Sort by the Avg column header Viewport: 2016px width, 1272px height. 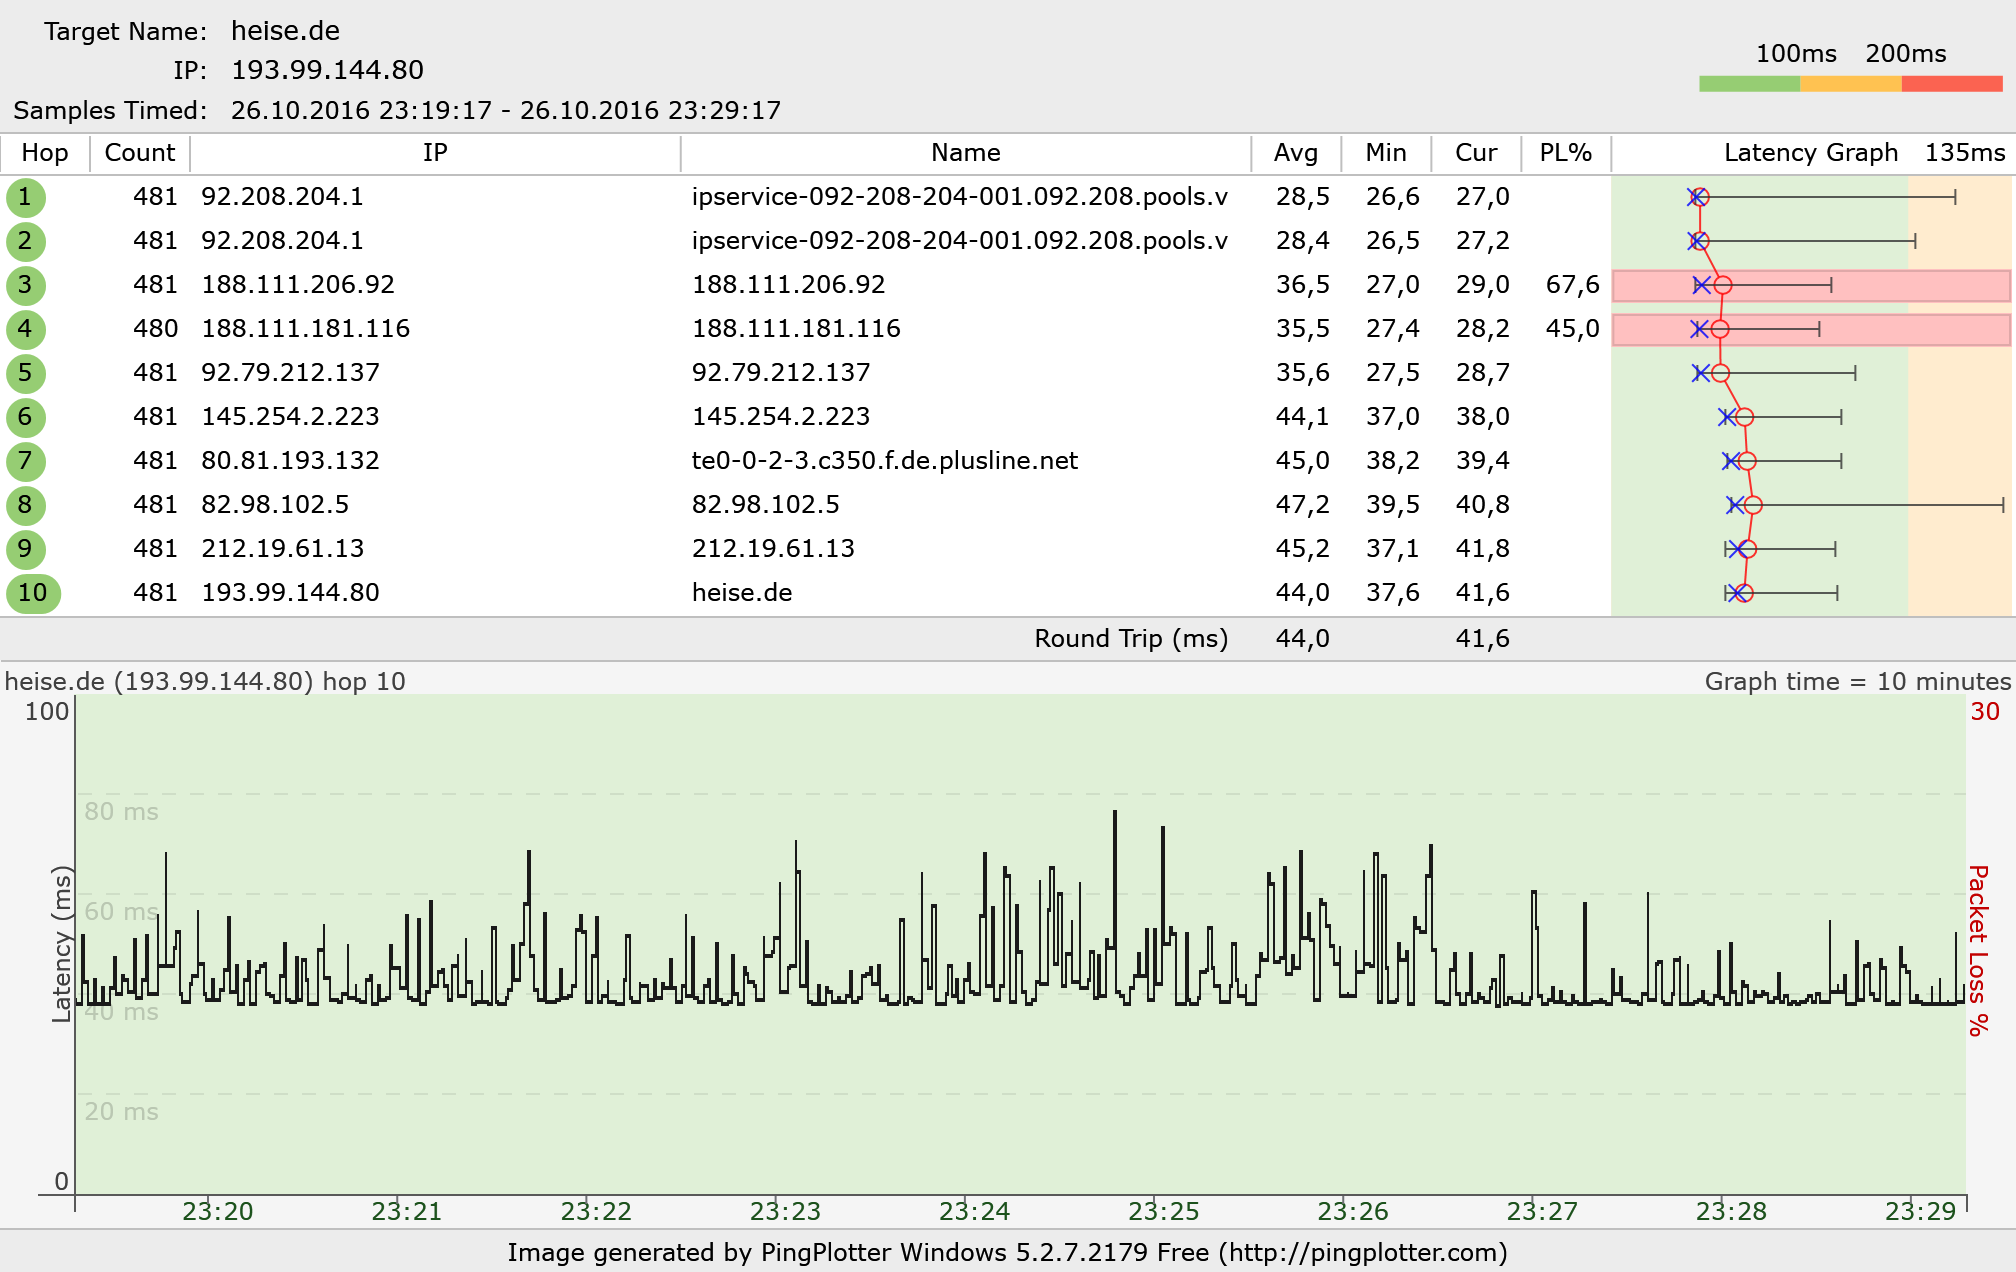[1295, 153]
